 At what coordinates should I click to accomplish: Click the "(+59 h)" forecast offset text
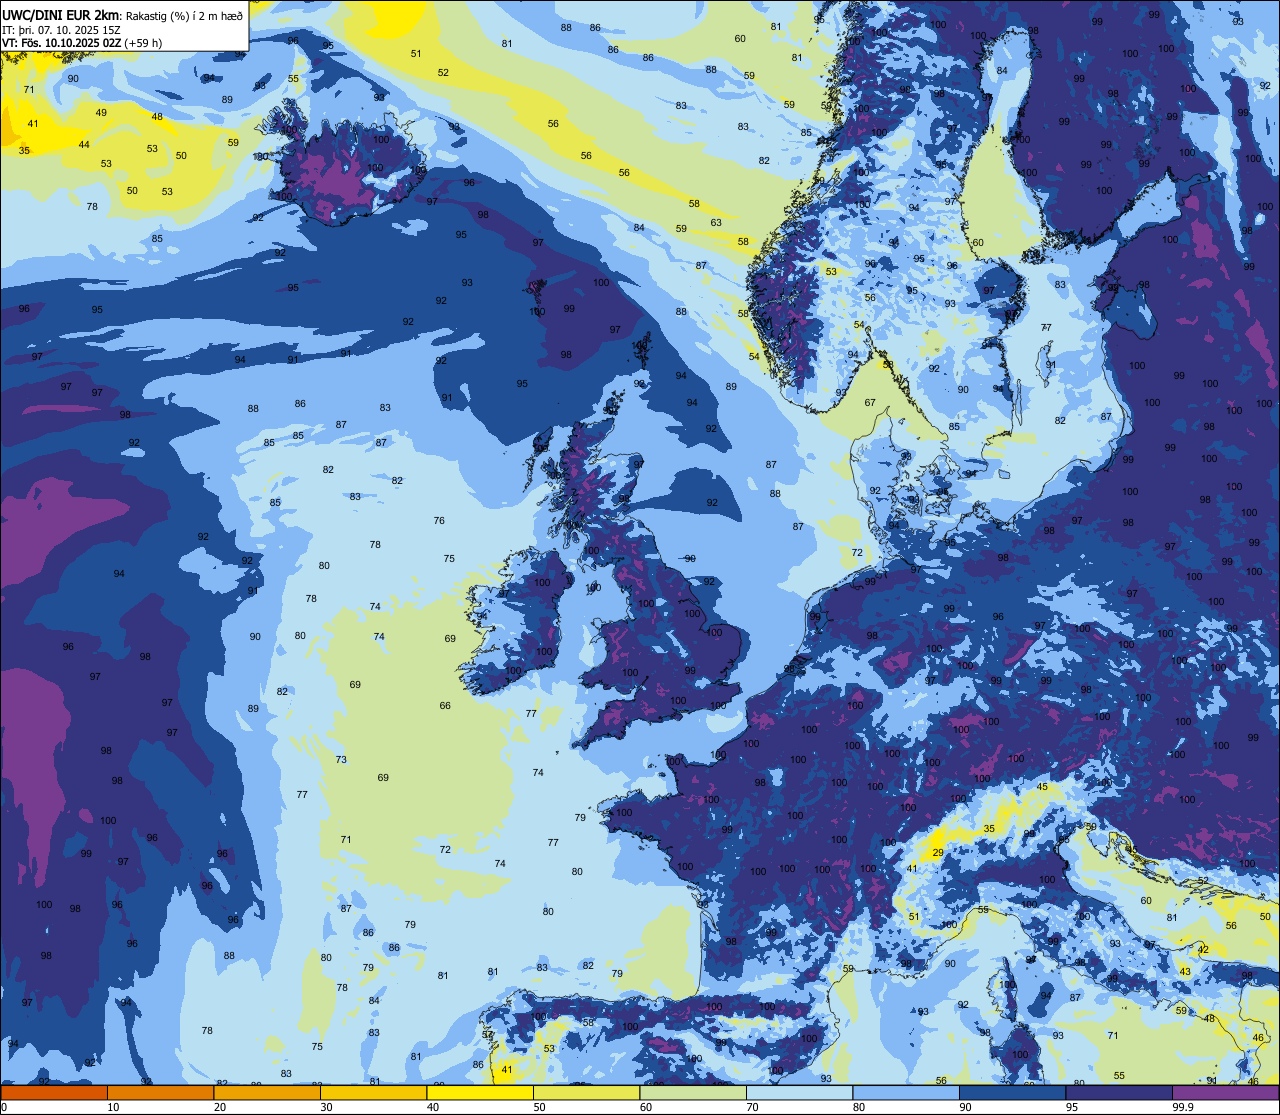[143, 43]
